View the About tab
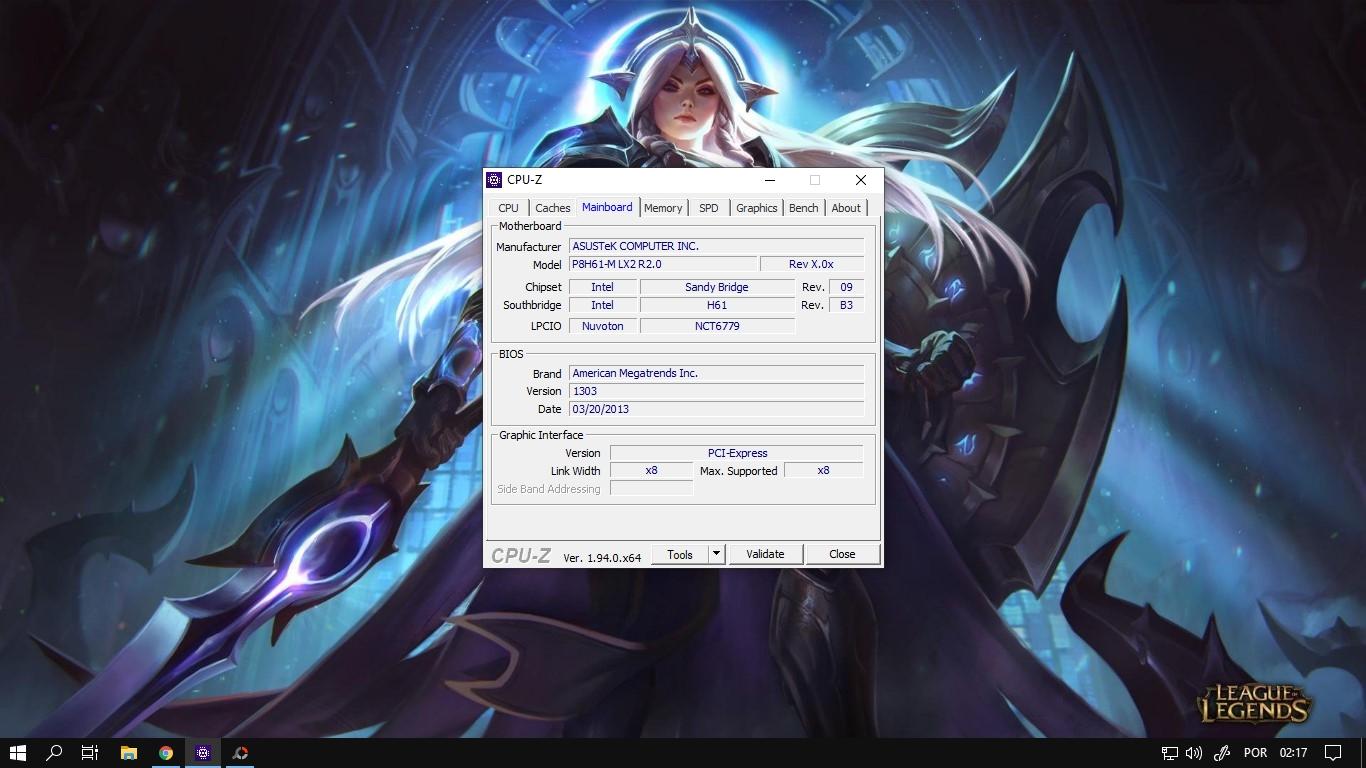Screen dimensions: 1366x768 click(846, 208)
